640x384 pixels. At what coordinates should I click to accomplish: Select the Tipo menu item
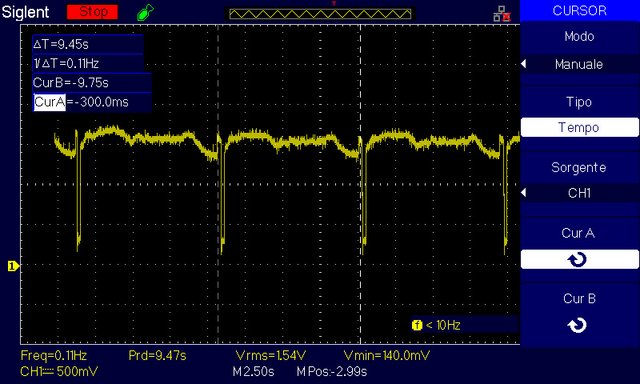pos(579,102)
